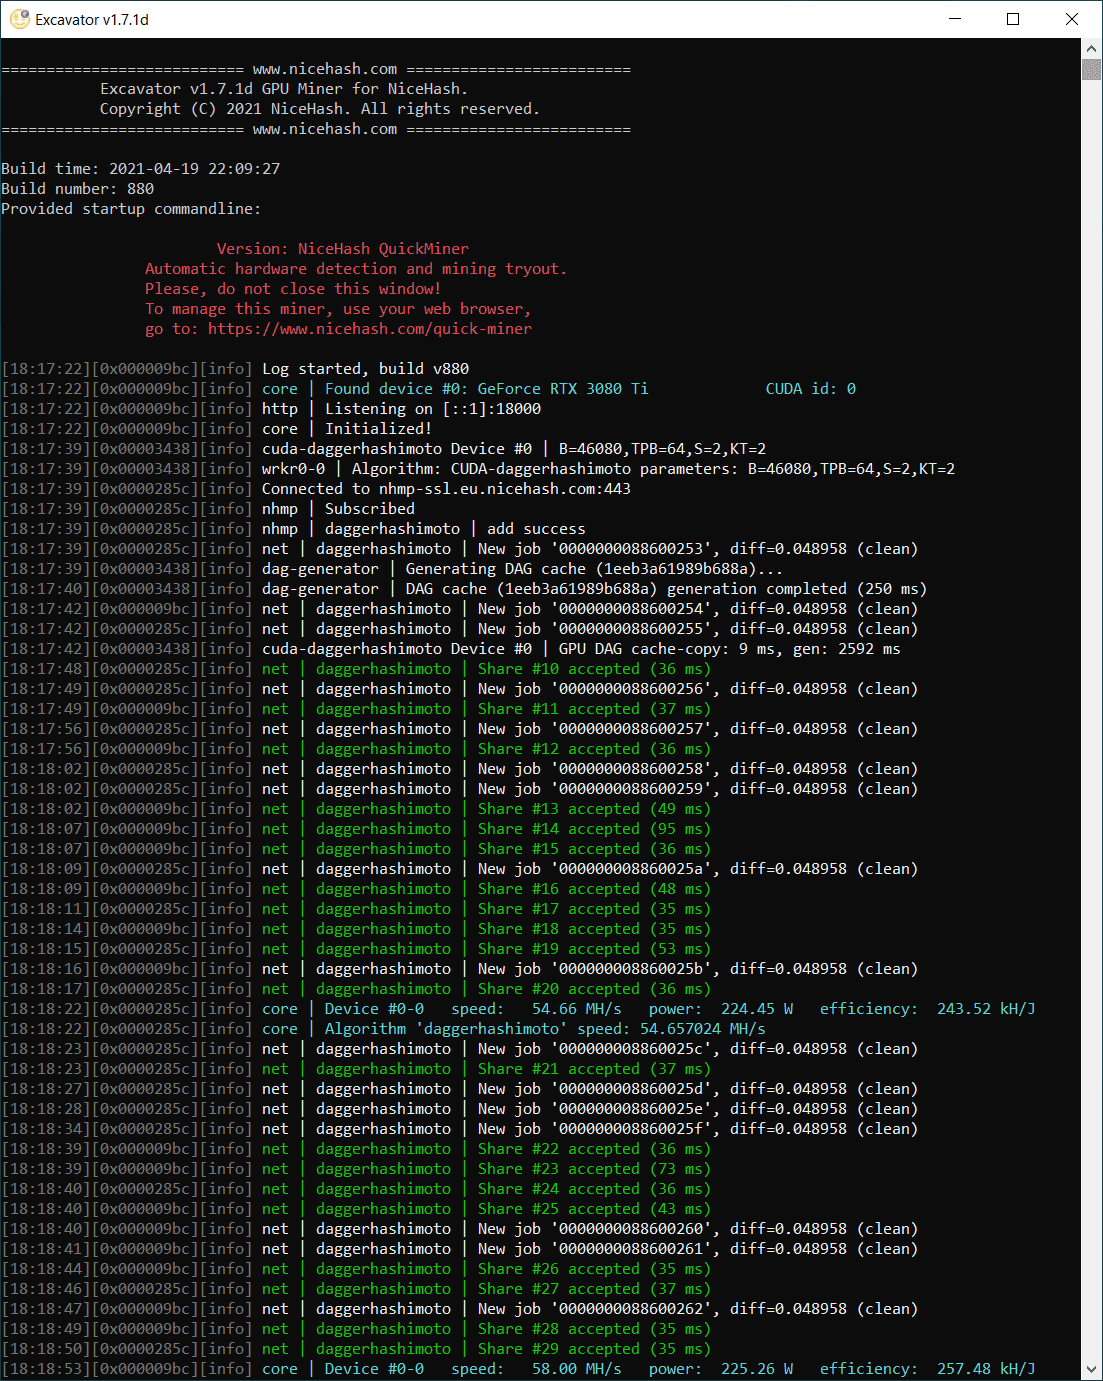
Task: Click the scrollbar up arrow
Action: point(1091,48)
